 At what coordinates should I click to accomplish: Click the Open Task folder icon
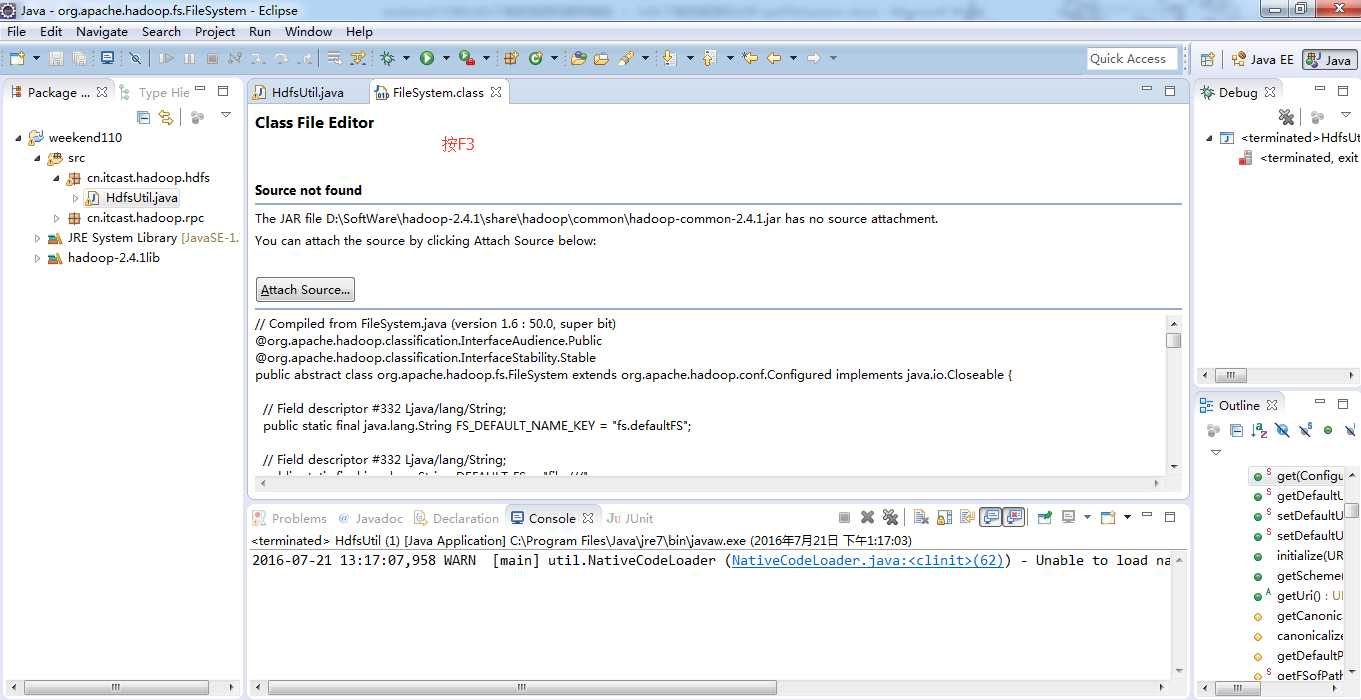[x=601, y=58]
